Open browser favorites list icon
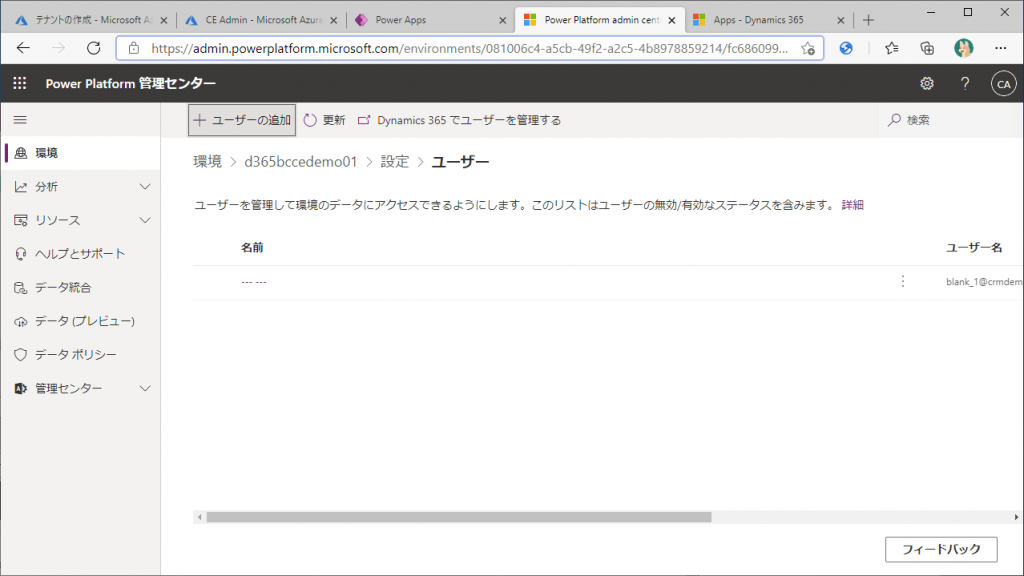 [891, 48]
